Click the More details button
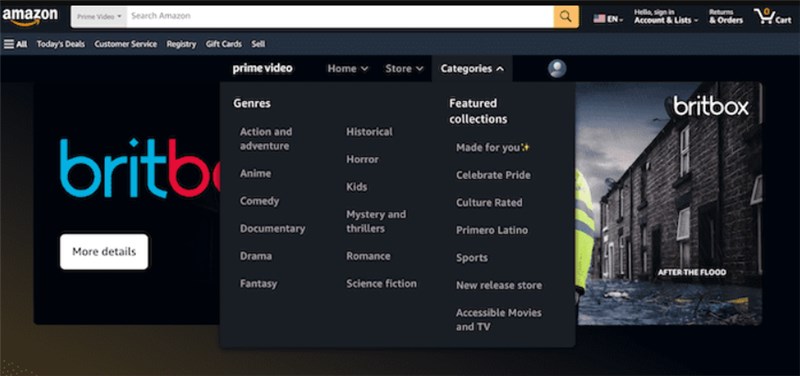The width and height of the screenshot is (800, 376). pos(104,252)
